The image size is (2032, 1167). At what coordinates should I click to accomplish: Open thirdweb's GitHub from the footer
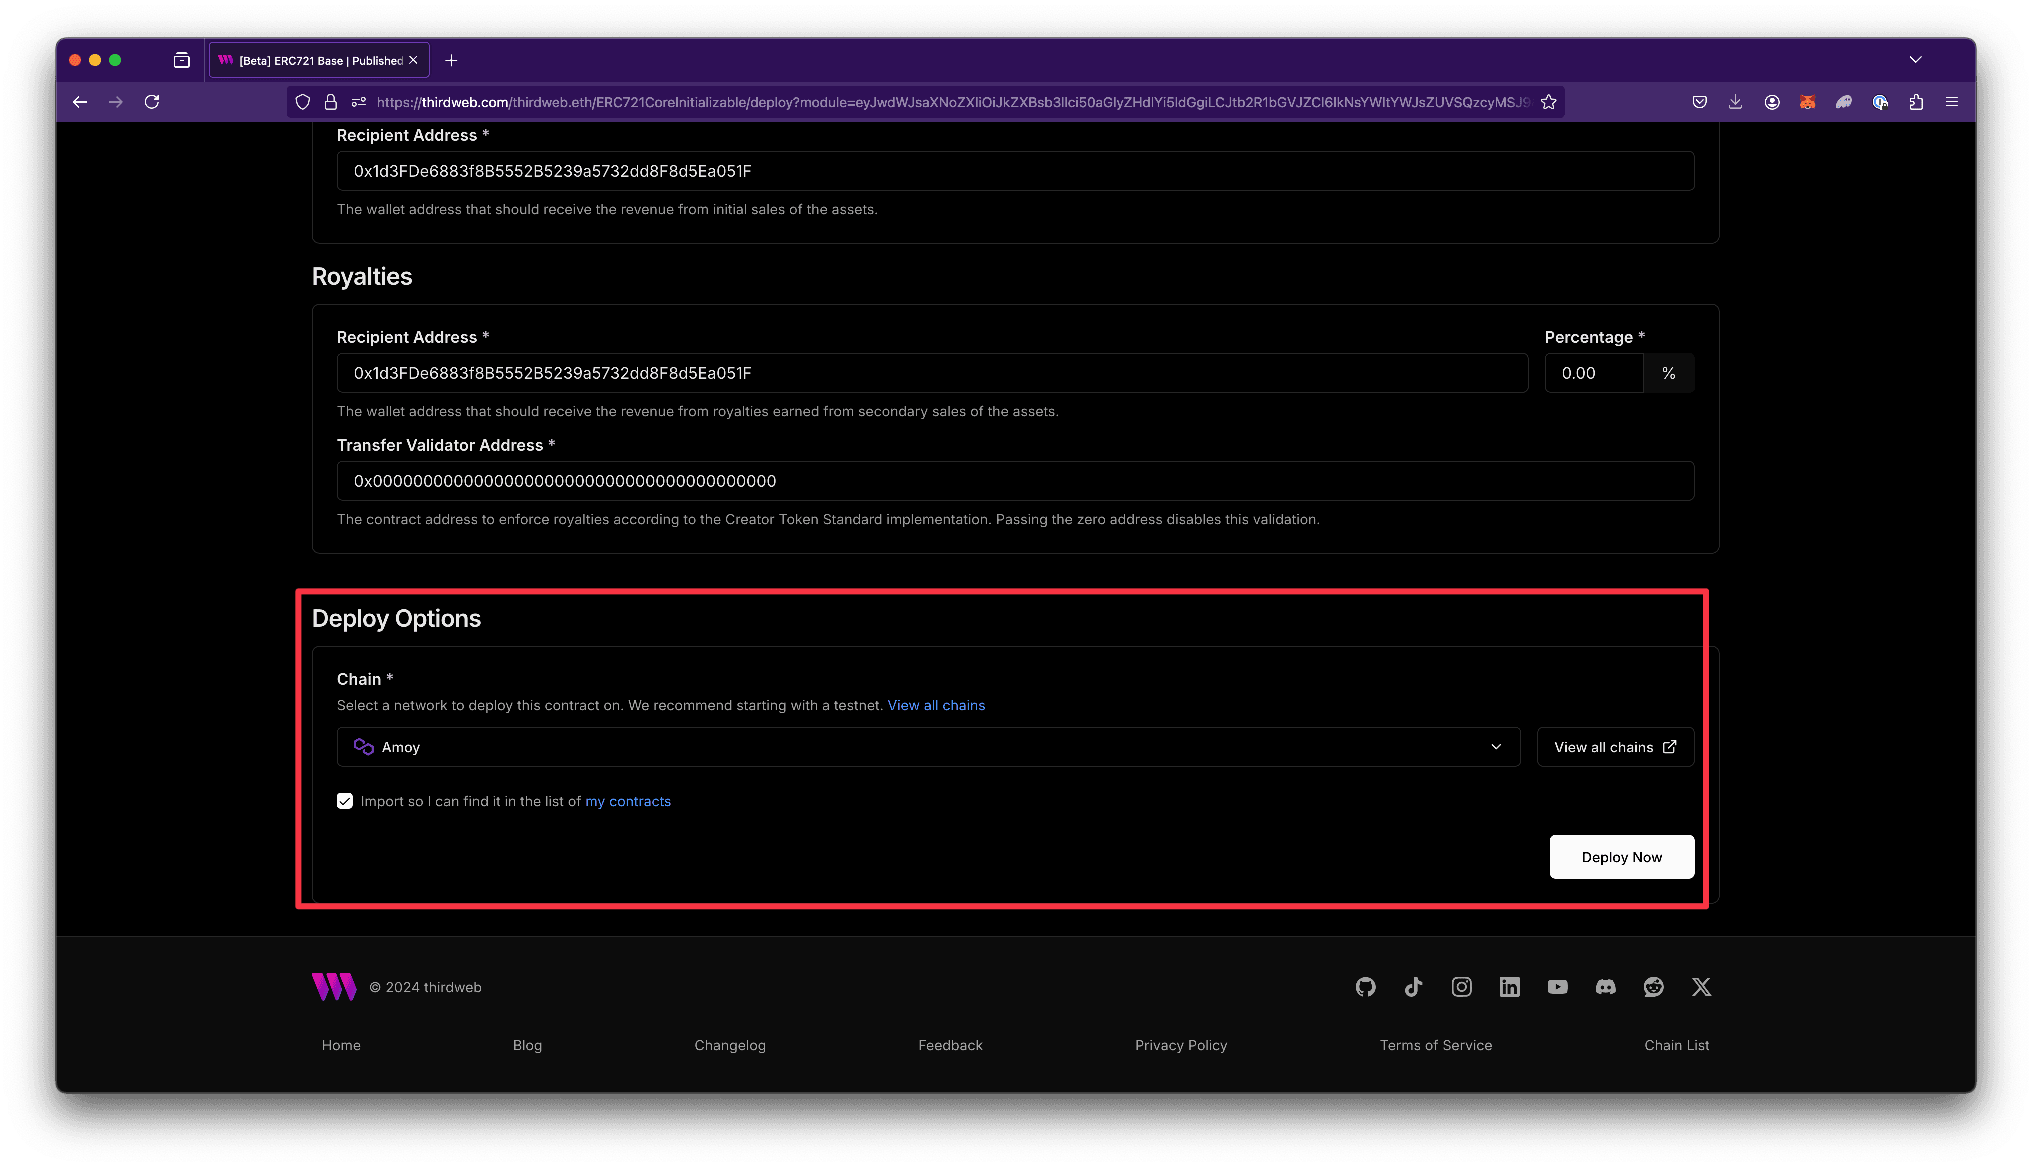click(x=1365, y=987)
